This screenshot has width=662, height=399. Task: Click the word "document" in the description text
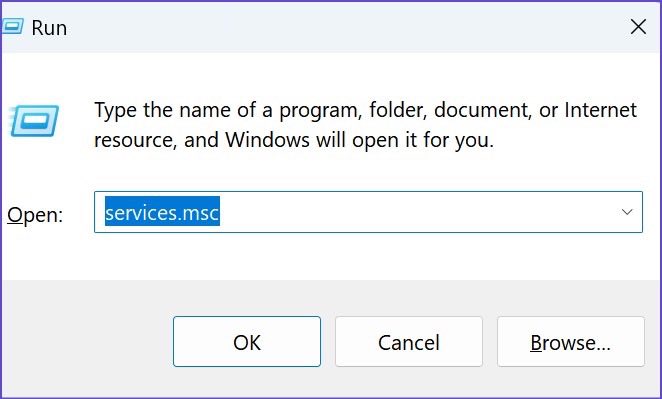point(482,110)
